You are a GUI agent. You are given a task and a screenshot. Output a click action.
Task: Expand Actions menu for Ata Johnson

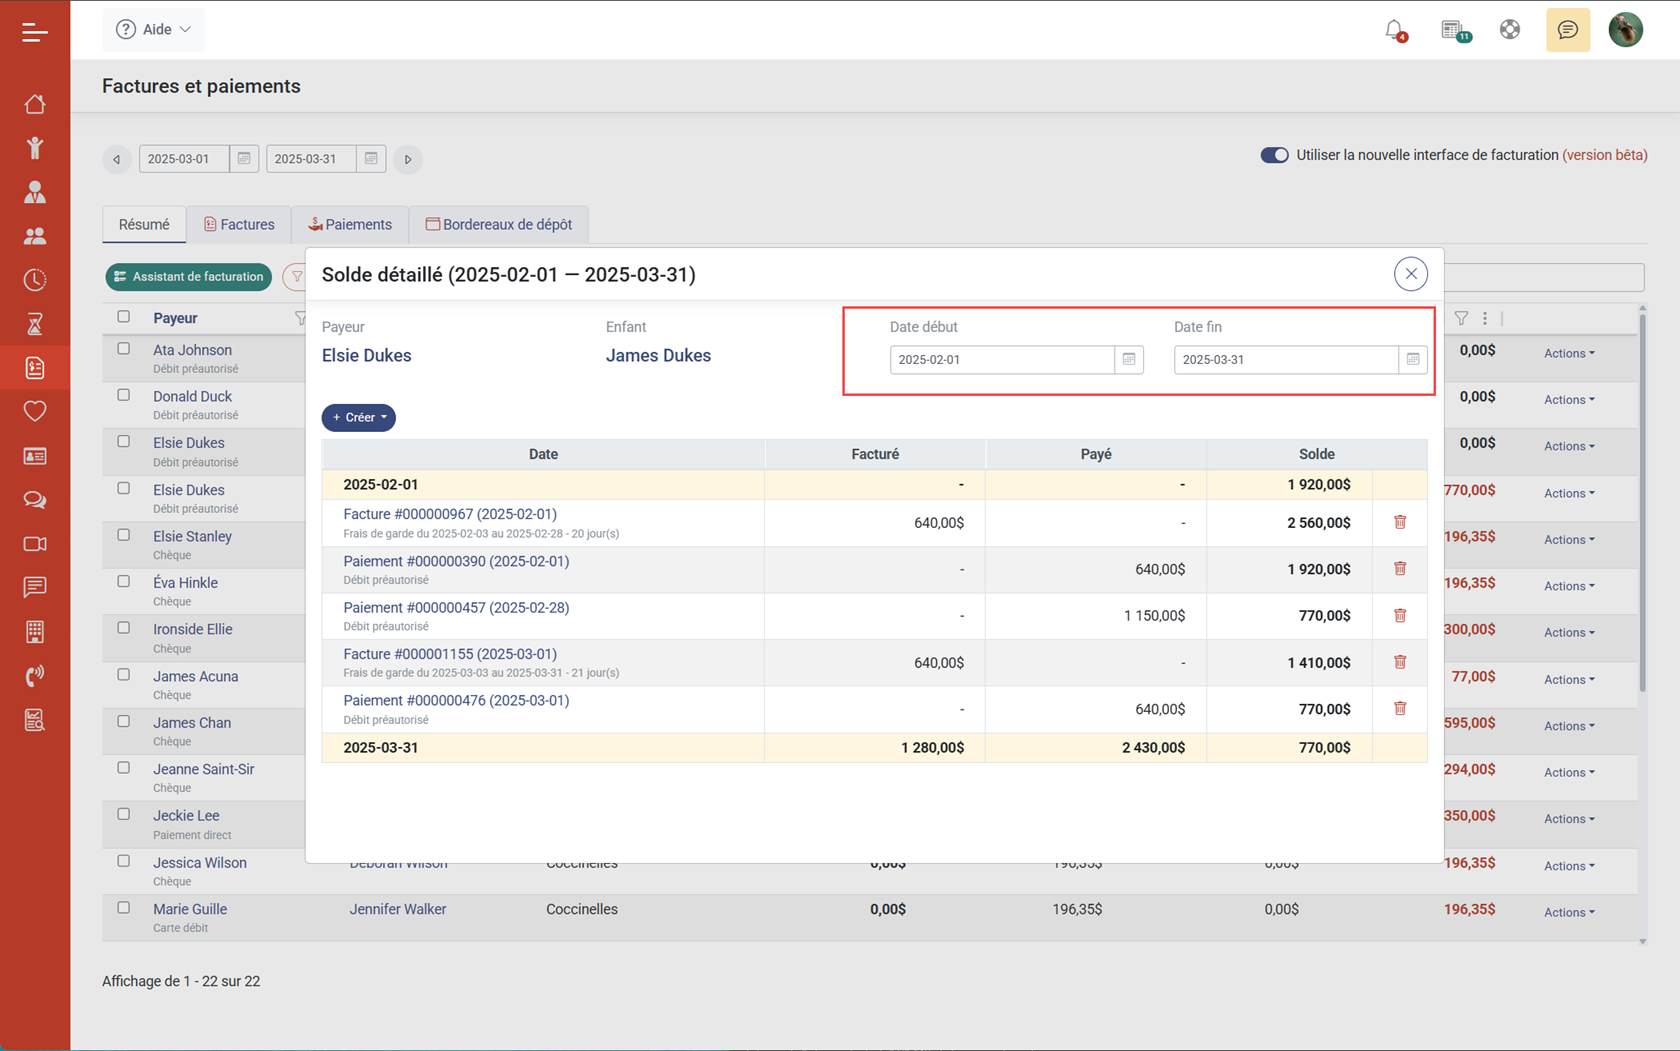pyautogui.click(x=1568, y=353)
